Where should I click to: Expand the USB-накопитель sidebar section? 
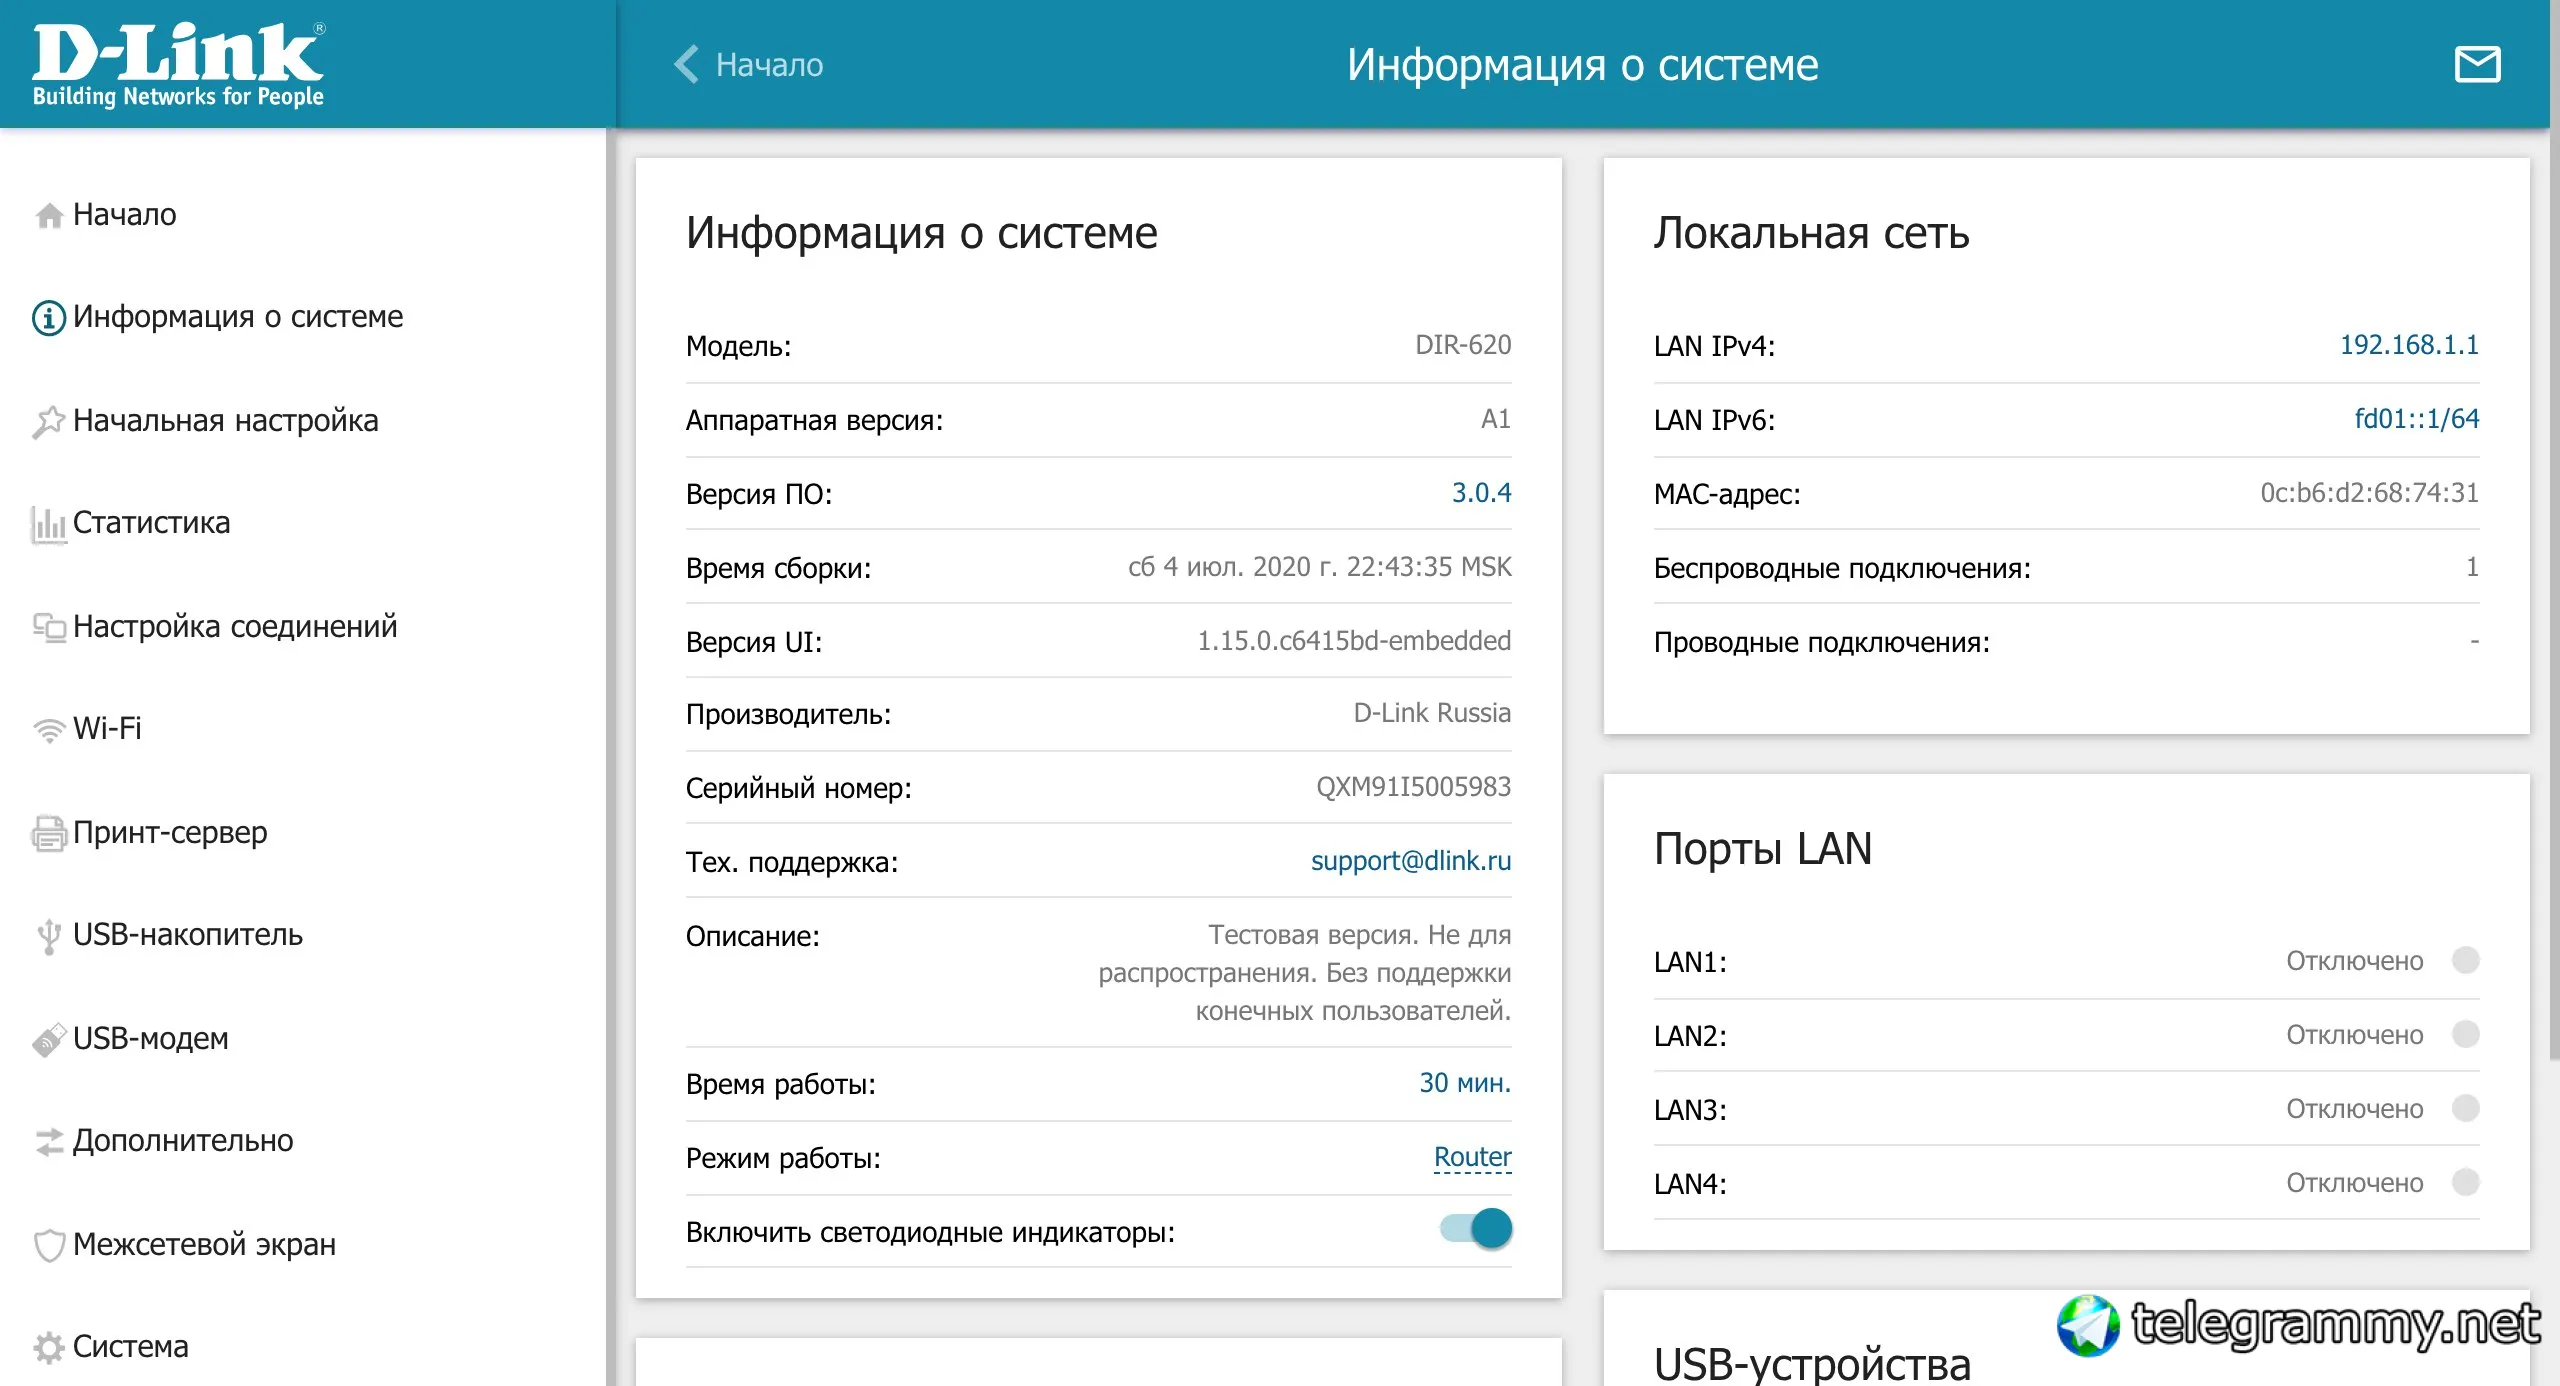tap(188, 935)
